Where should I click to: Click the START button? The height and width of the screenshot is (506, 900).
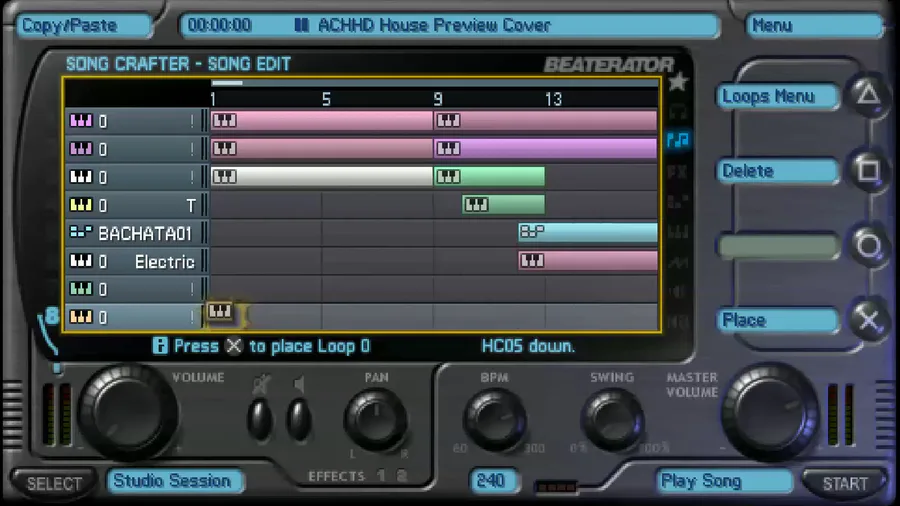tap(845, 484)
